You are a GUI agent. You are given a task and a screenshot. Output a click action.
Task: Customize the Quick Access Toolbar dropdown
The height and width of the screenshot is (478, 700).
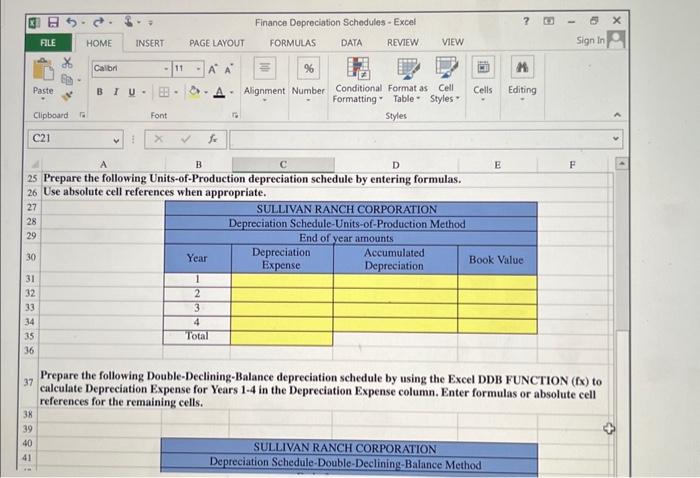[x=150, y=22]
